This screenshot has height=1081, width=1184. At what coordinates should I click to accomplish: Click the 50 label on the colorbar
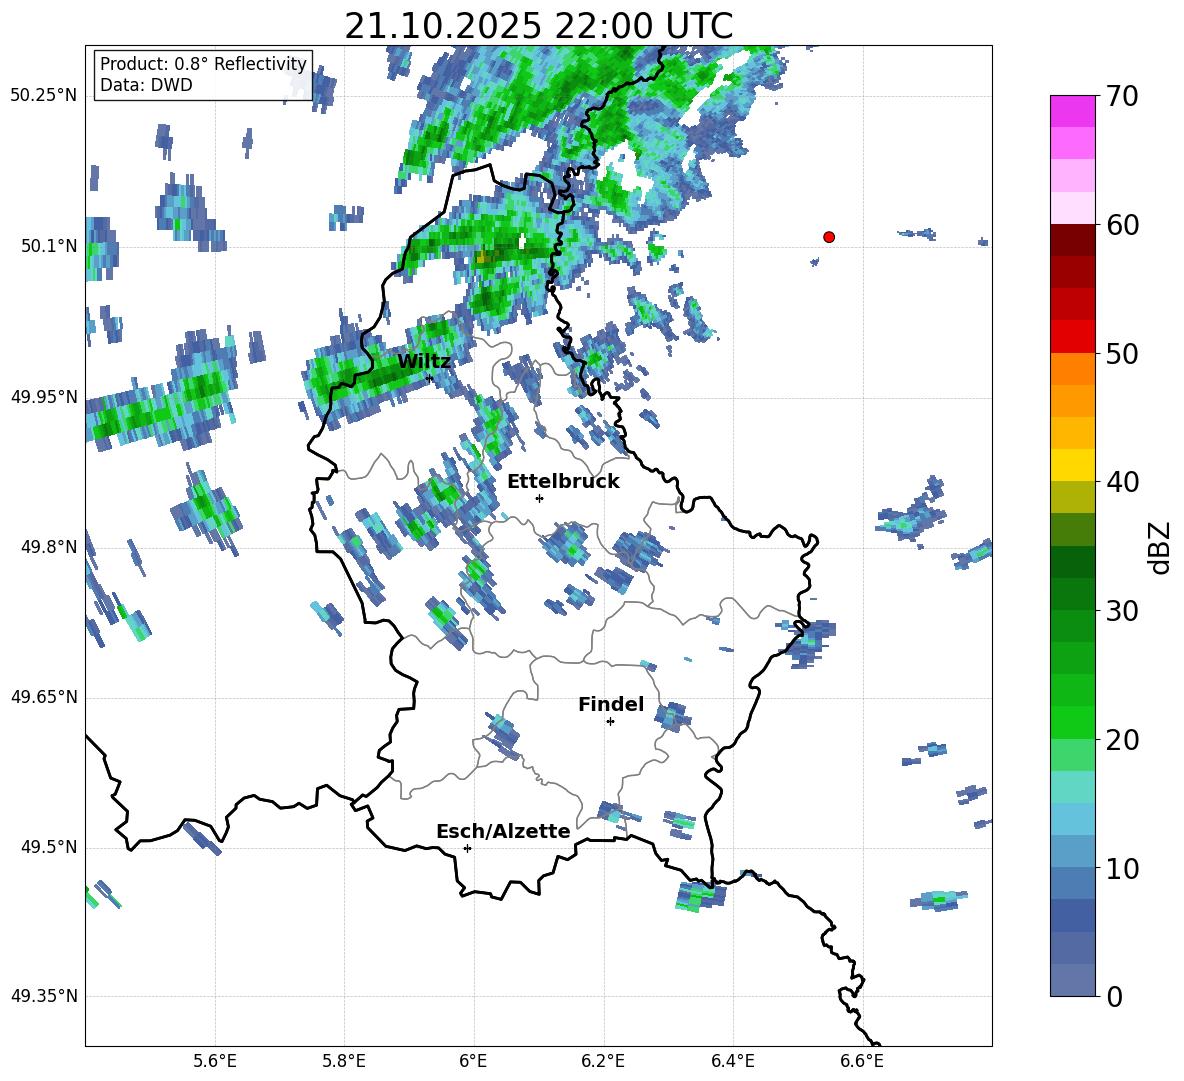[1122, 353]
